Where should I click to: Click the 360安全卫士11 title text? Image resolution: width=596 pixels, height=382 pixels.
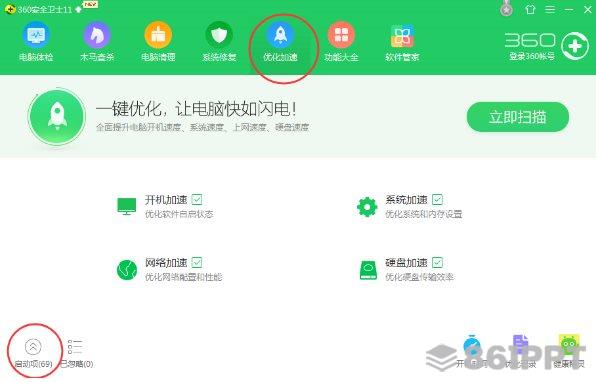coord(45,10)
